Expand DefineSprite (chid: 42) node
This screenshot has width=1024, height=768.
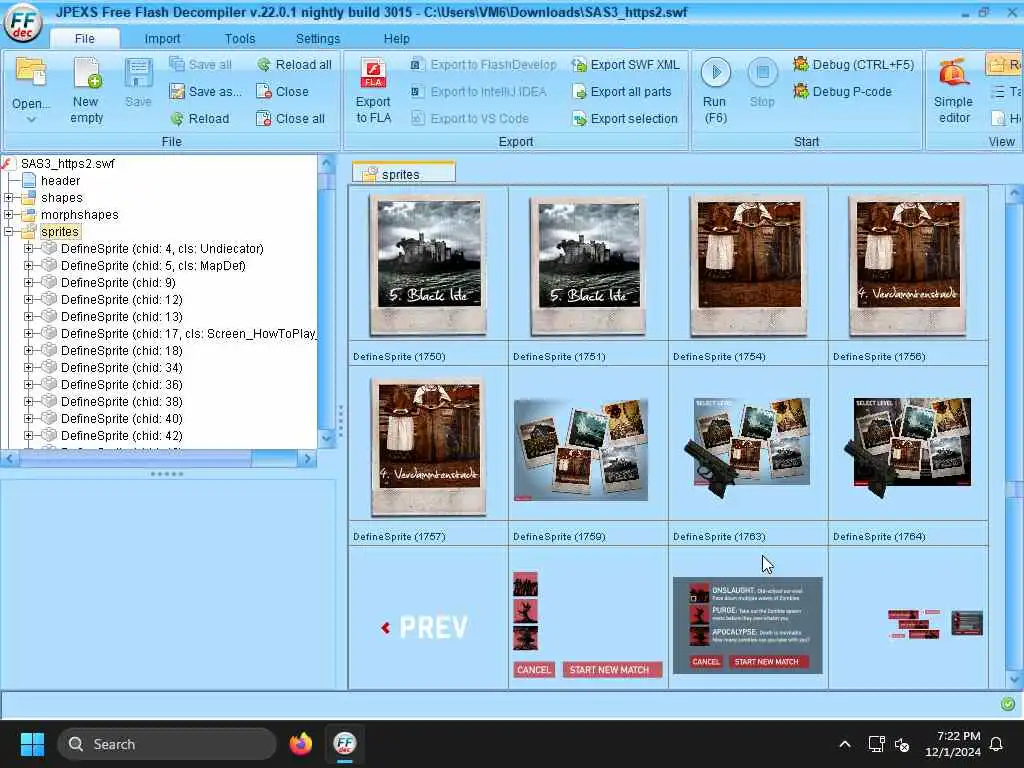tap(28, 435)
